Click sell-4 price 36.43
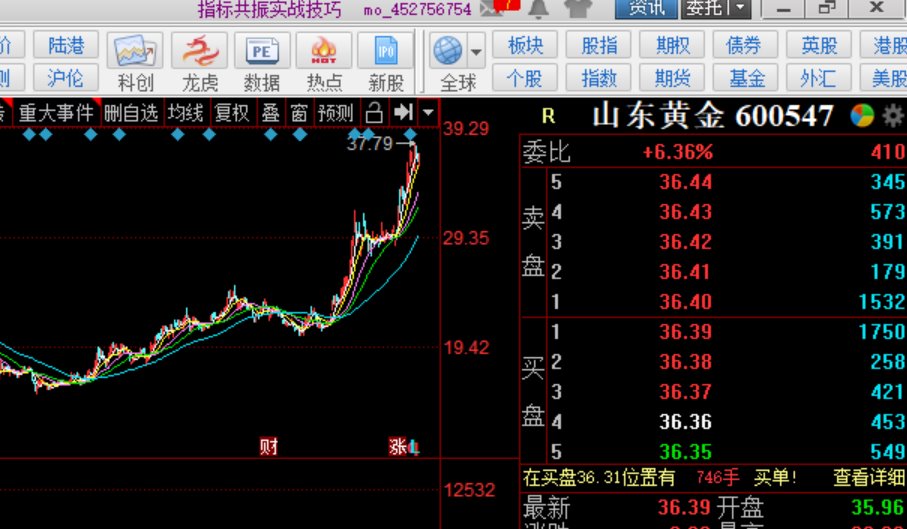This screenshot has height=529, width=907. (x=685, y=212)
